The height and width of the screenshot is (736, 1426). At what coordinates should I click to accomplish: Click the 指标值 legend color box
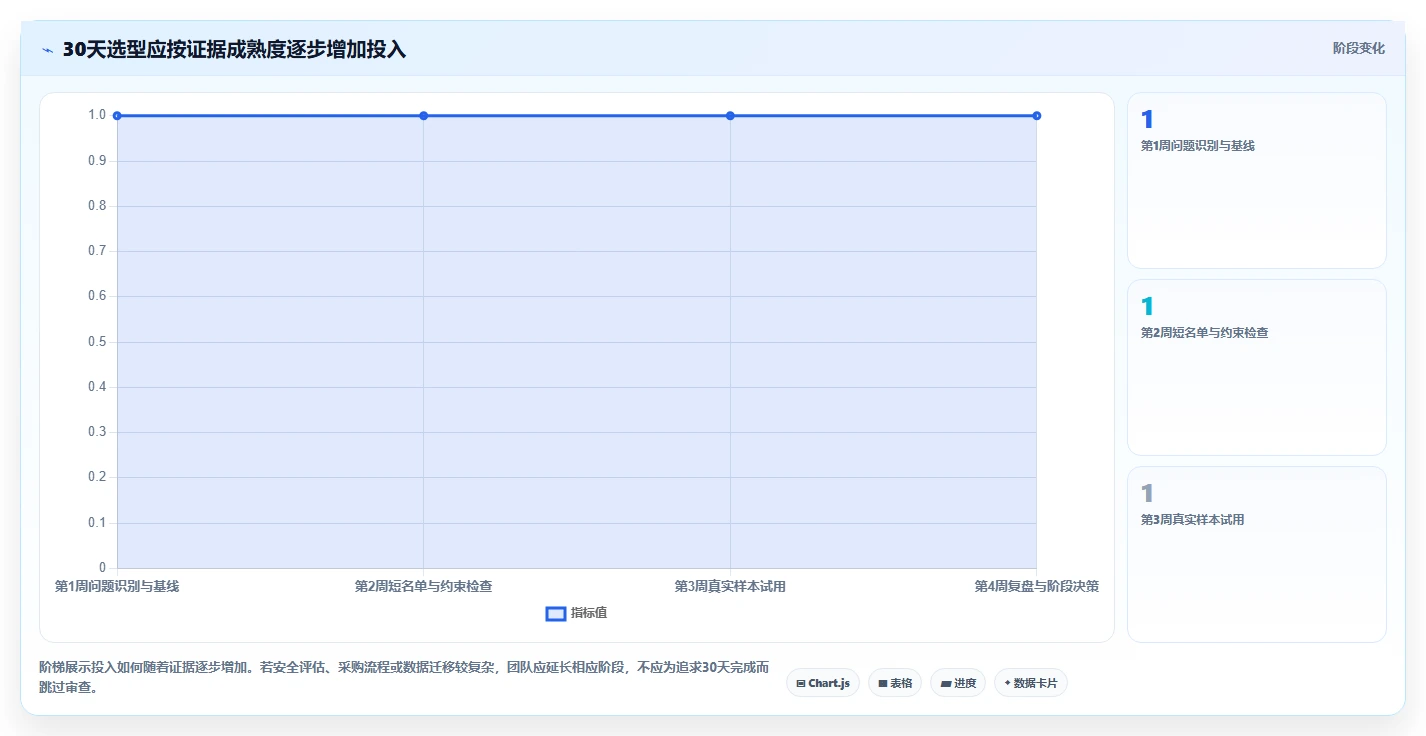tap(556, 614)
